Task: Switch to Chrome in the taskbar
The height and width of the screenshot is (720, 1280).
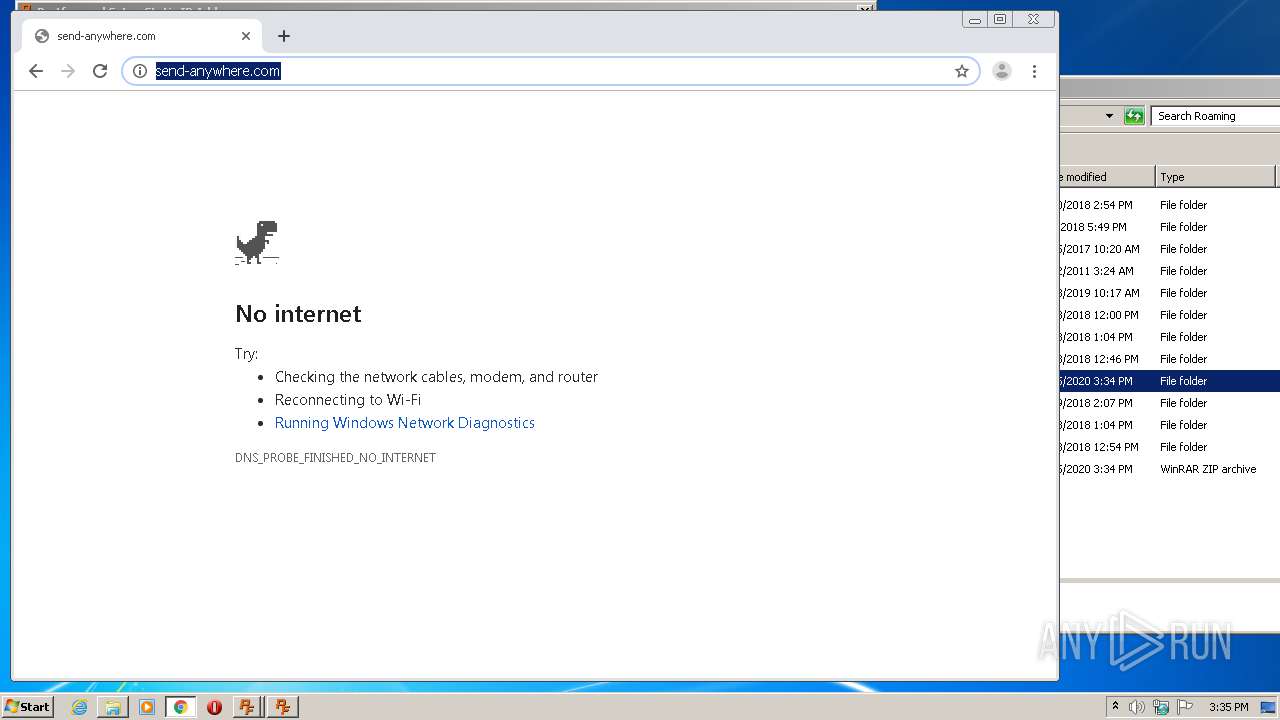Action: [181, 707]
